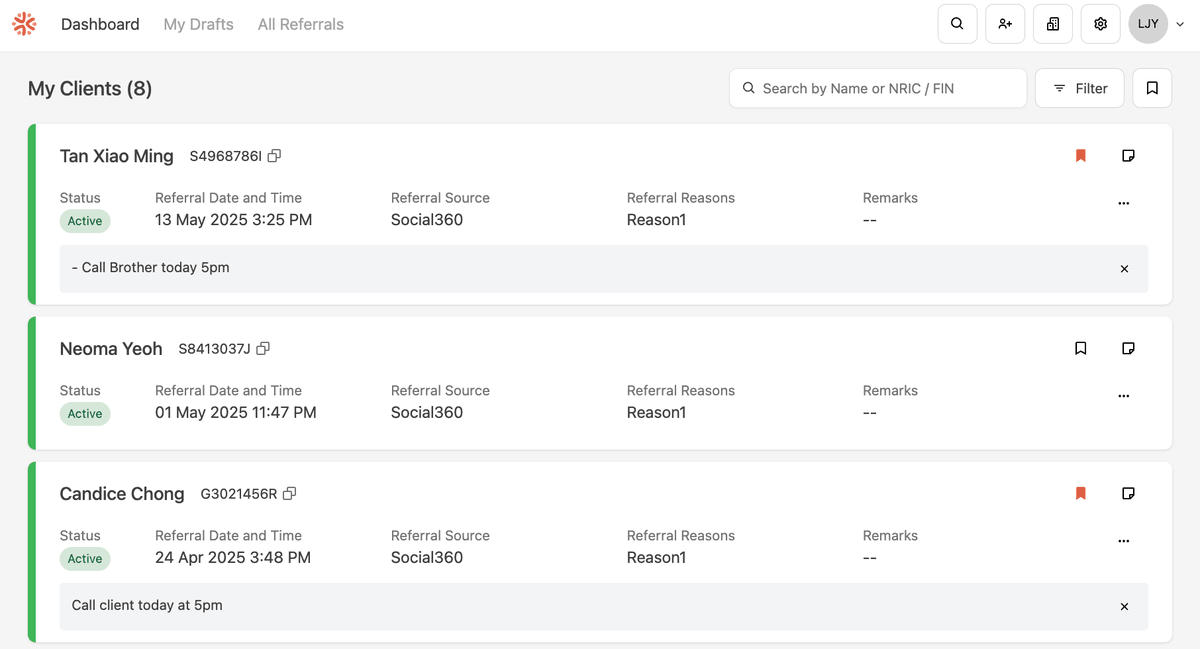Open note icon for Neoma Yeoh
1200x649 pixels.
pos(1128,349)
